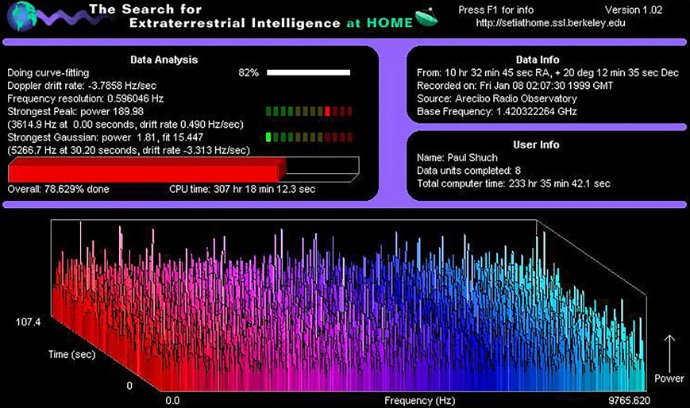Click the 'Time (sec)' axis label
The width and height of the screenshot is (690, 408).
[x=72, y=355]
